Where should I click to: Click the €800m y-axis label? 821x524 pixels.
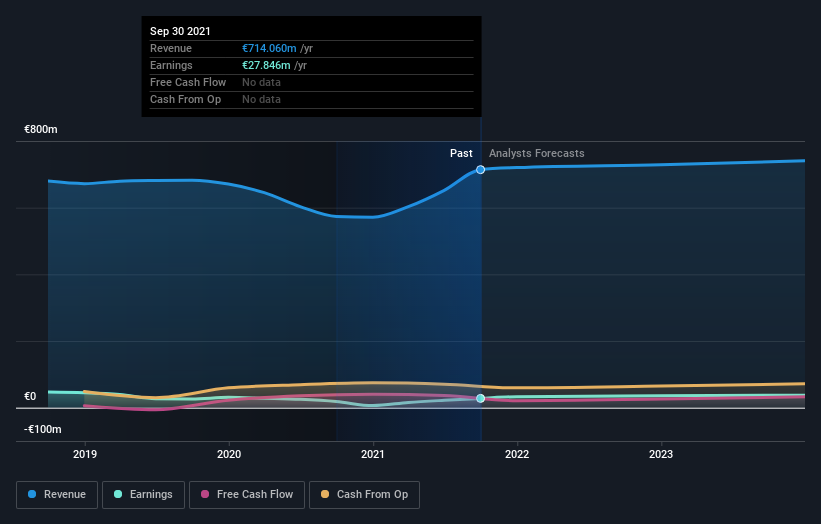click(x=41, y=129)
